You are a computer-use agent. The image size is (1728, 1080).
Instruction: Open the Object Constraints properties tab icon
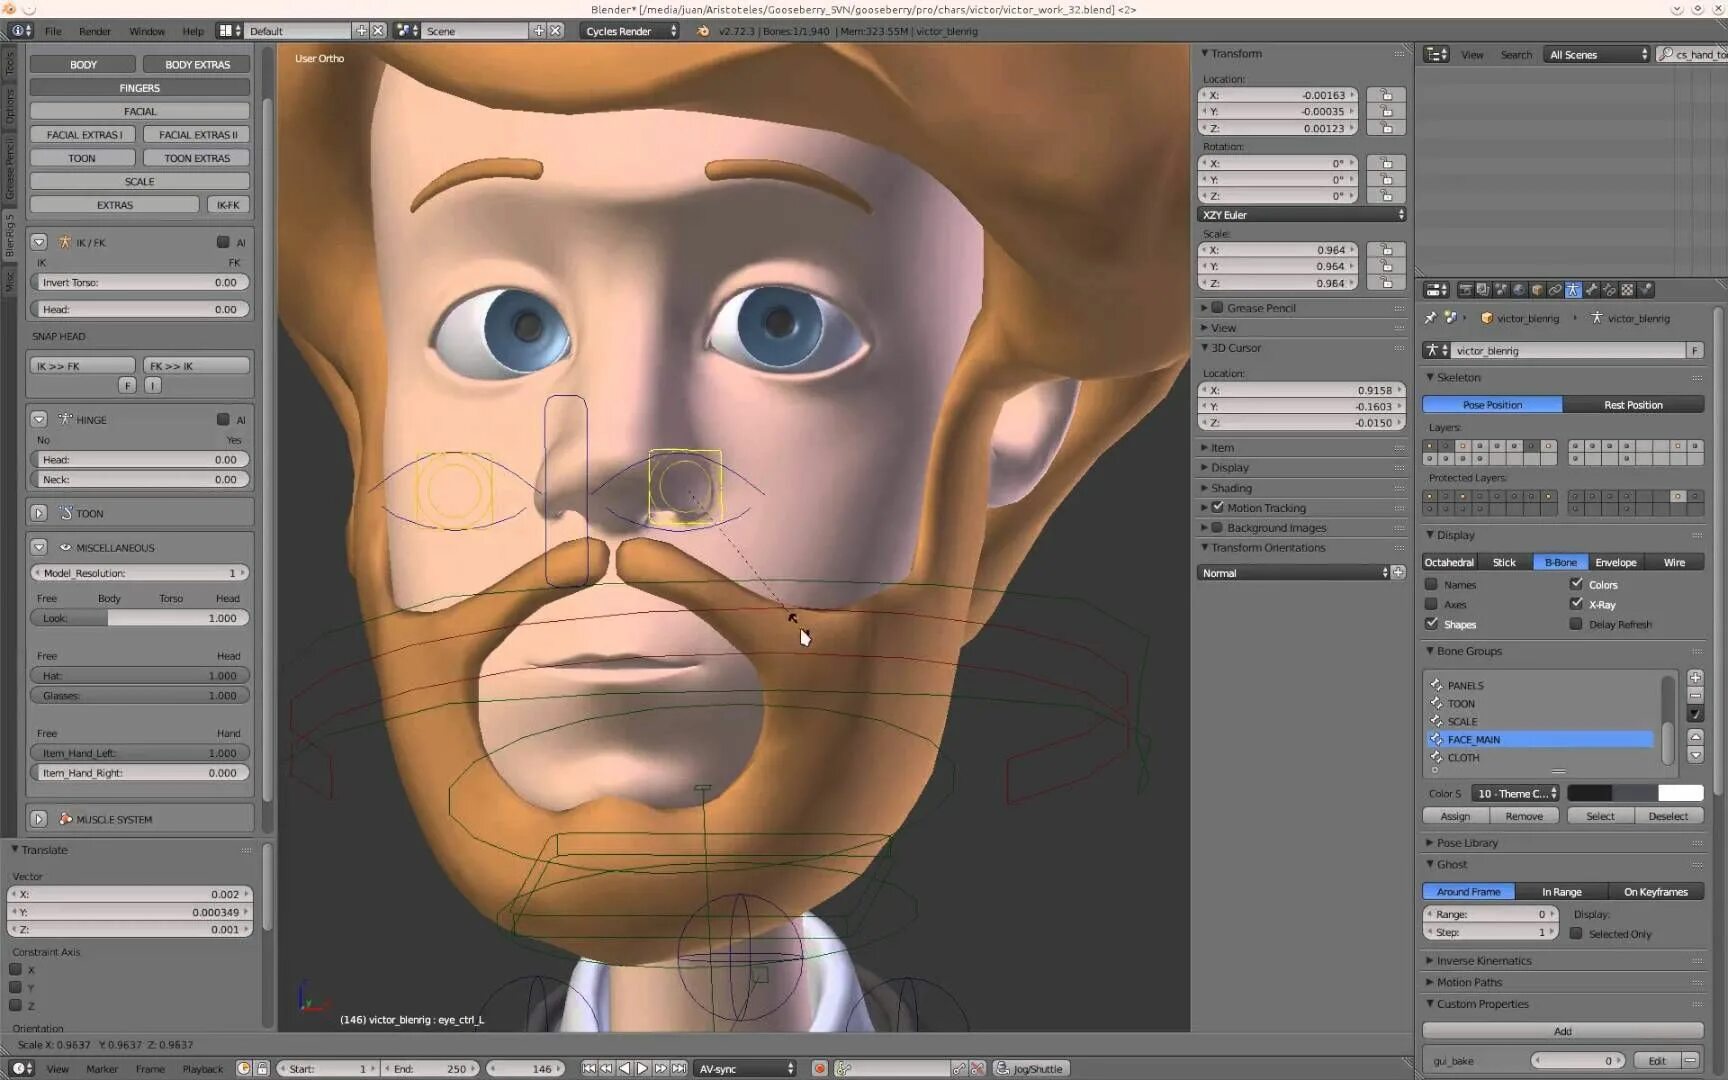click(1555, 290)
